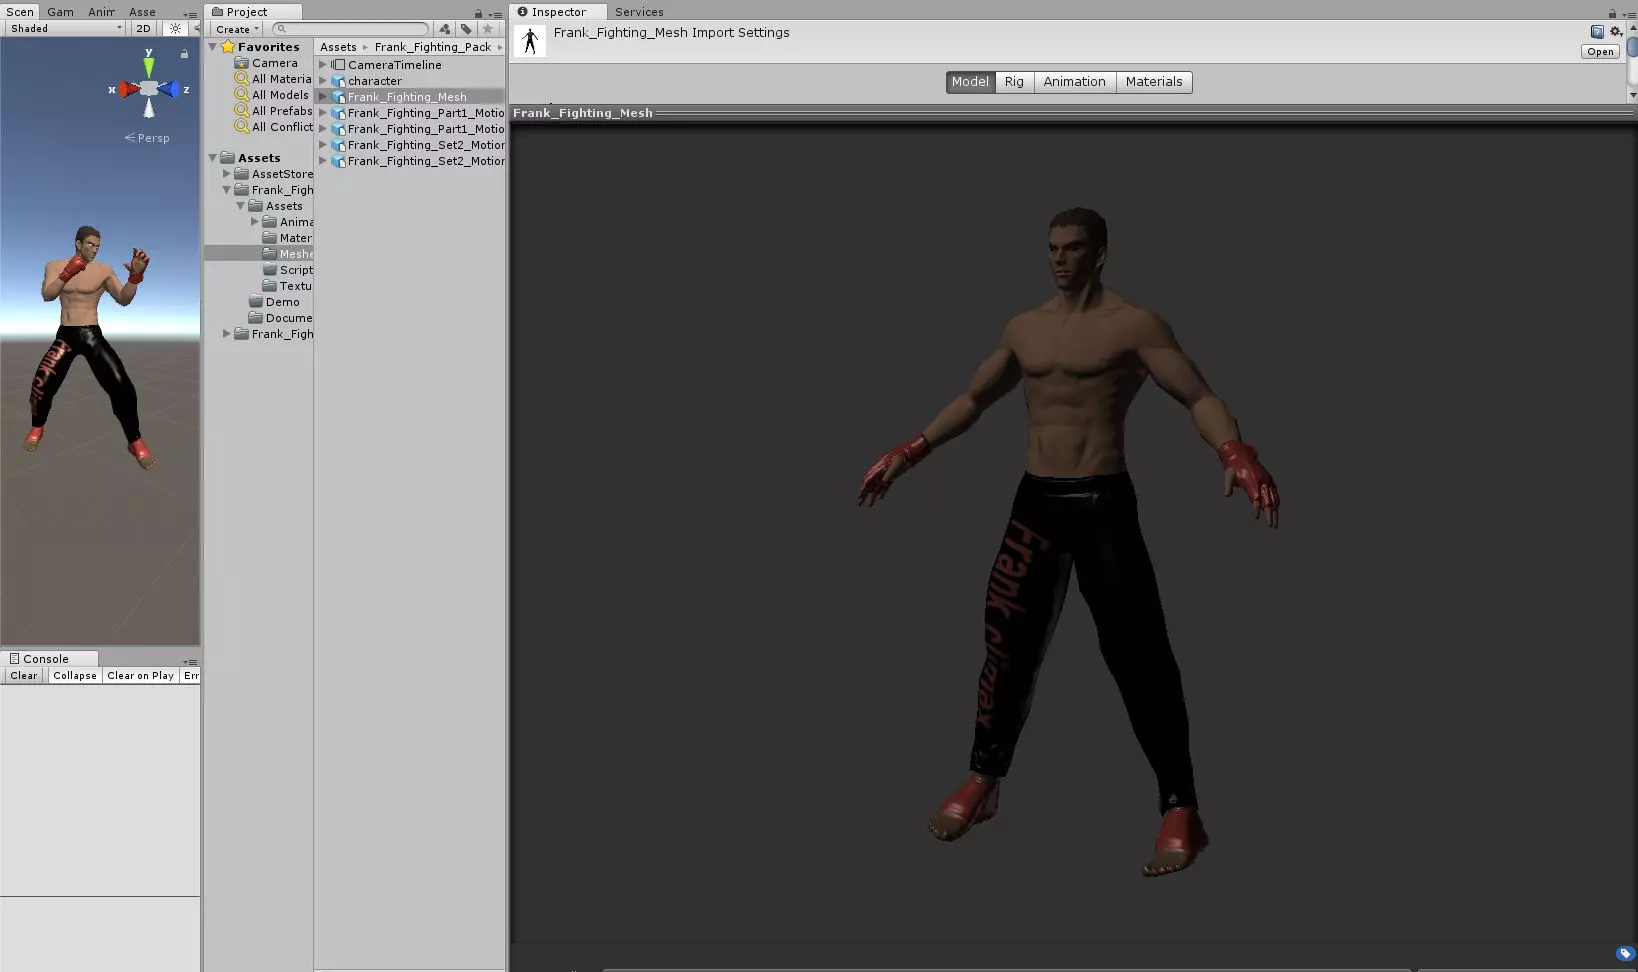Click the Project search input field
1638x972 pixels.
(x=352, y=29)
